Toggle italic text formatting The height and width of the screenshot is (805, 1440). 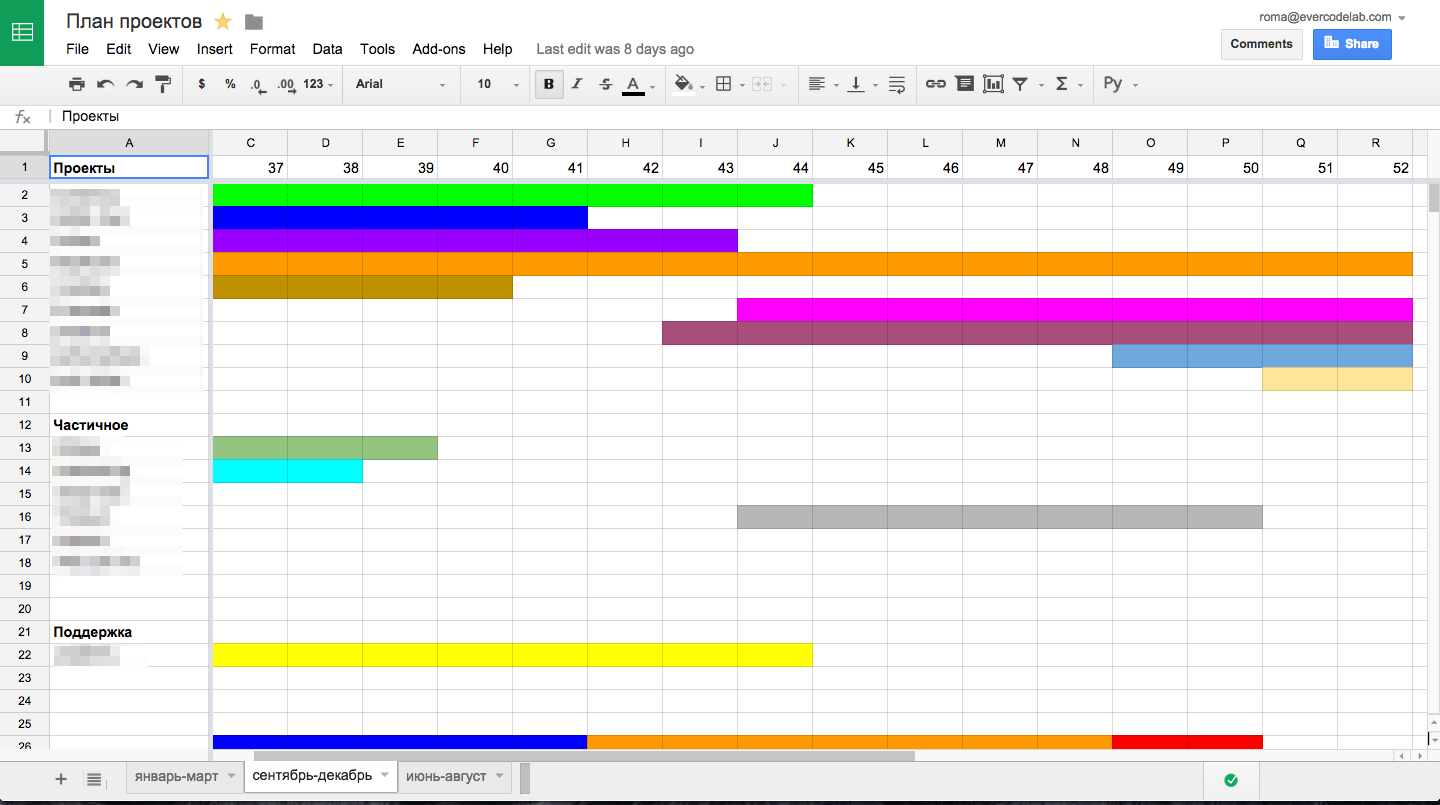pyautogui.click(x=577, y=84)
